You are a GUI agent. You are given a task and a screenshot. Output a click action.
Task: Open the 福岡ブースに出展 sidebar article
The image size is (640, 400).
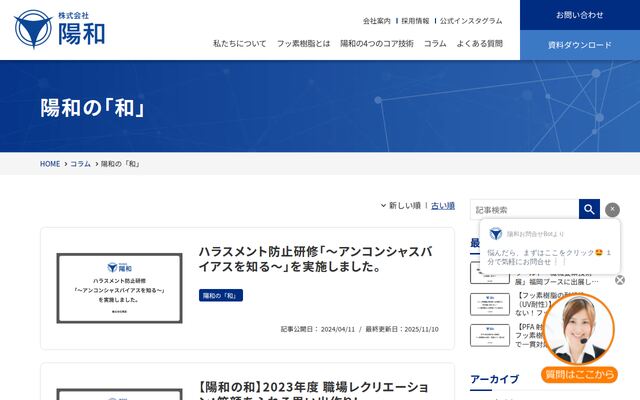(x=556, y=282)
